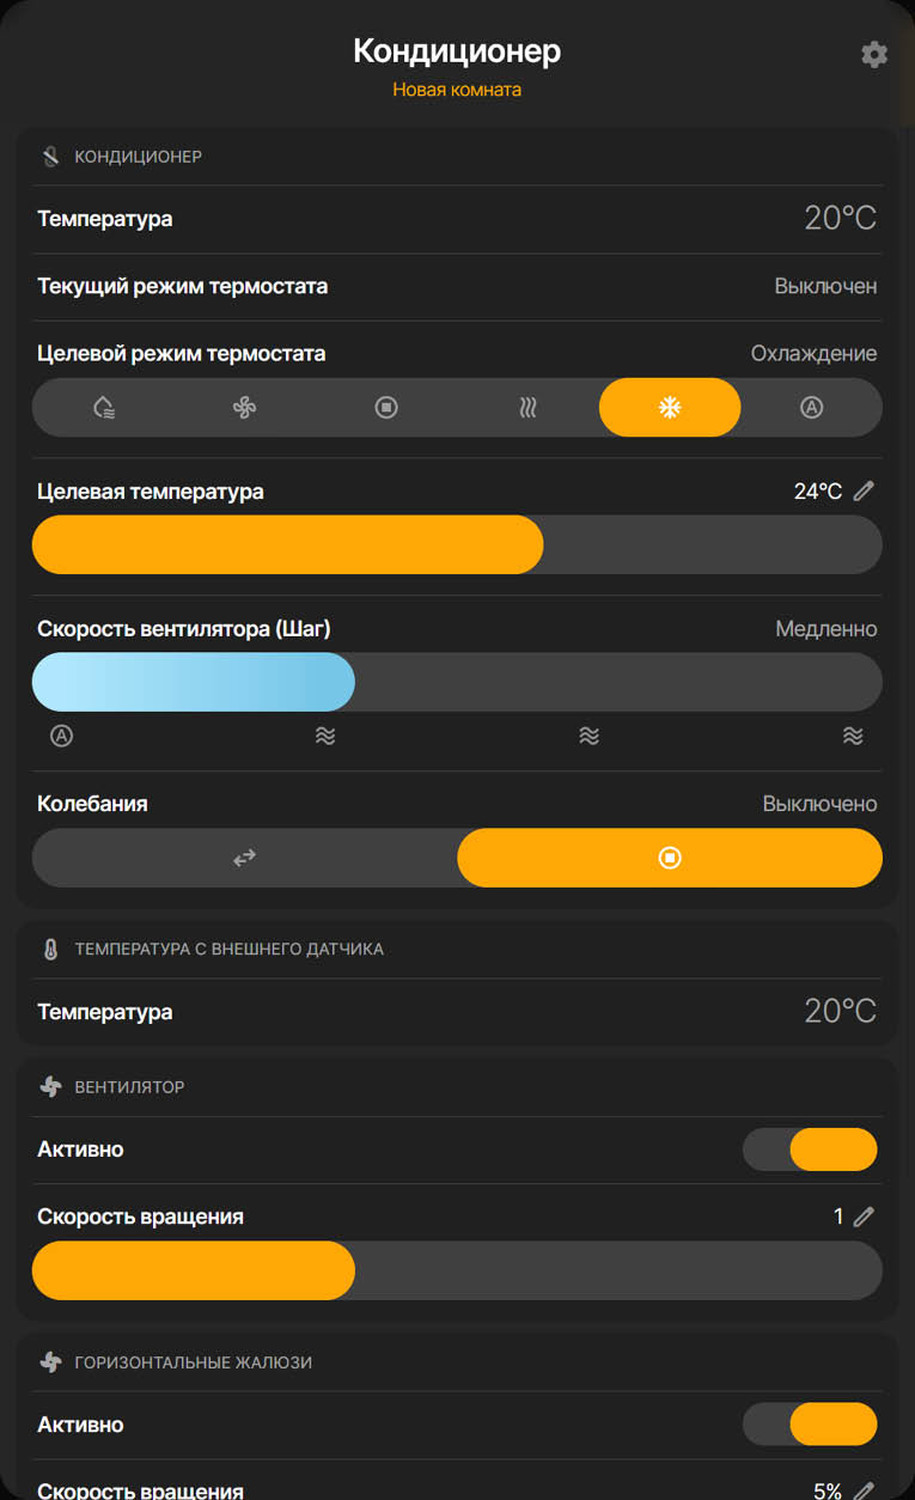Select the off (stop) thermostat mode
Image resolution: width=915 pixels, height=1500 pixels.
click(x=386, y=407)
